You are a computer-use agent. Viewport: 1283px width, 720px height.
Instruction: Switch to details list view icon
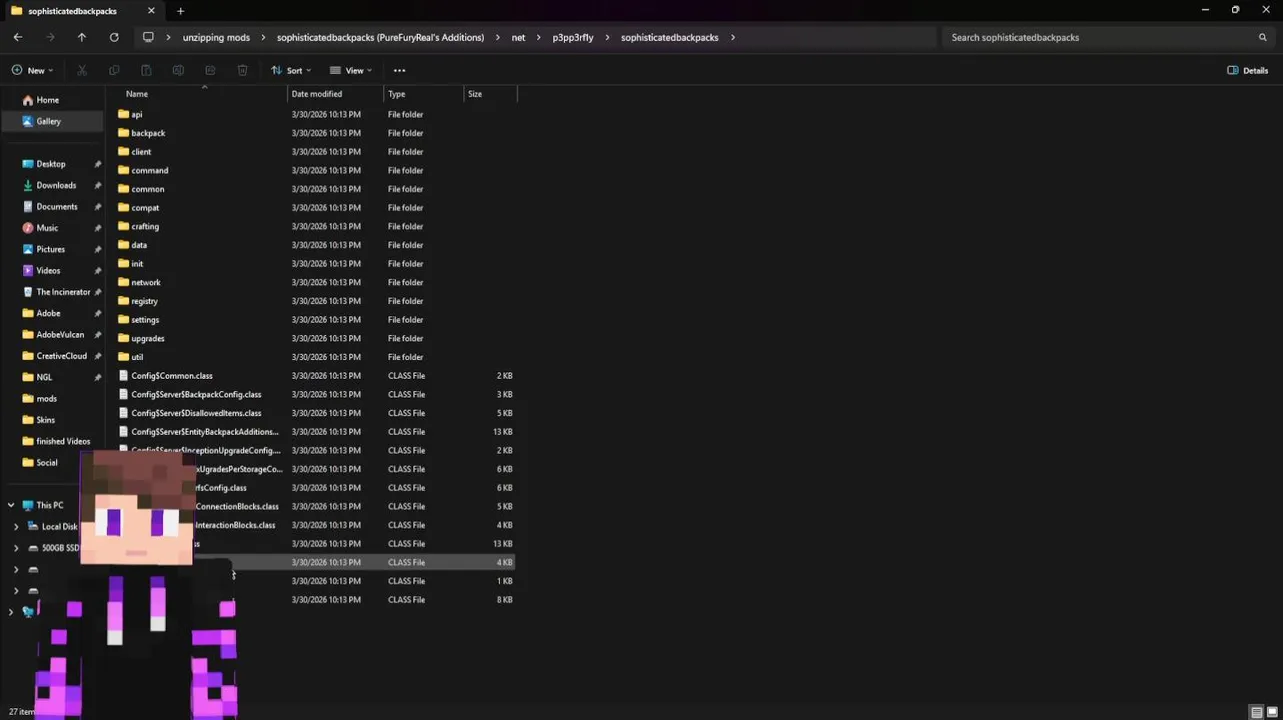(x=1257, y=712)
